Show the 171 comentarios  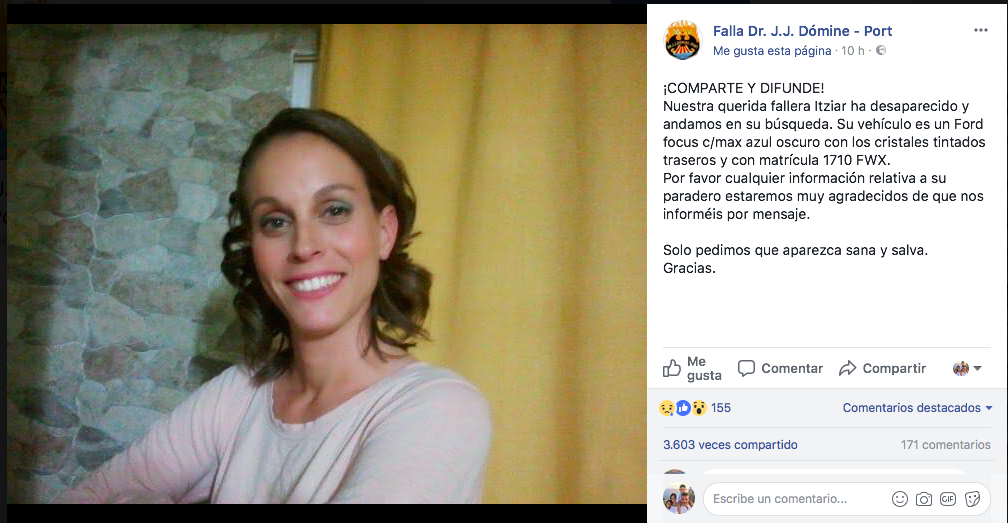[946, 445]
